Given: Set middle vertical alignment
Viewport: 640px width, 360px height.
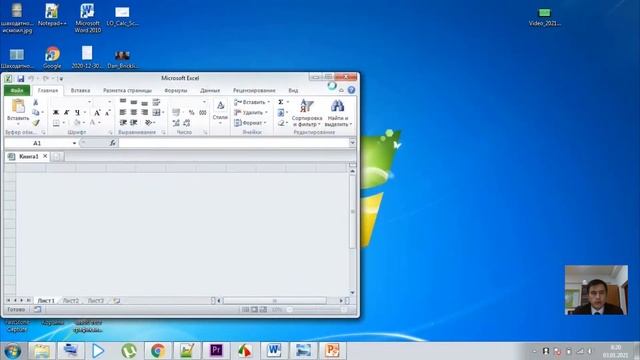Looking at the screenshot, I should coord(134,102).
